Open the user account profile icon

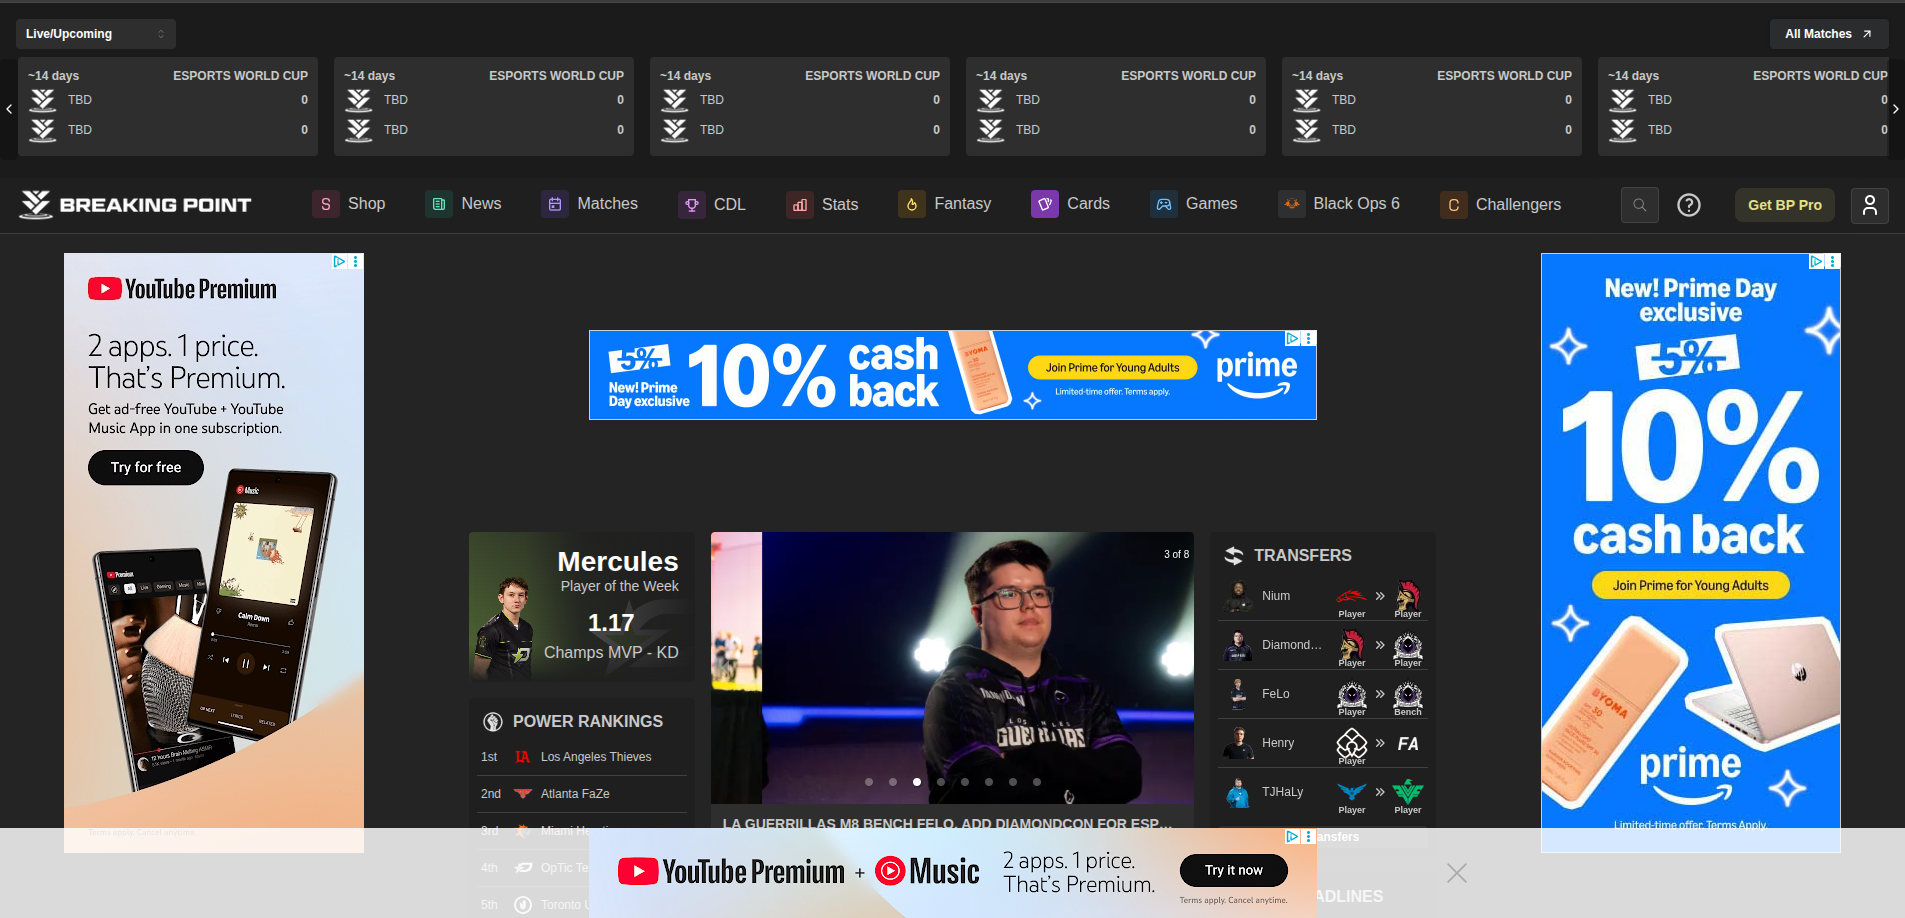(x=1869, y=205)
